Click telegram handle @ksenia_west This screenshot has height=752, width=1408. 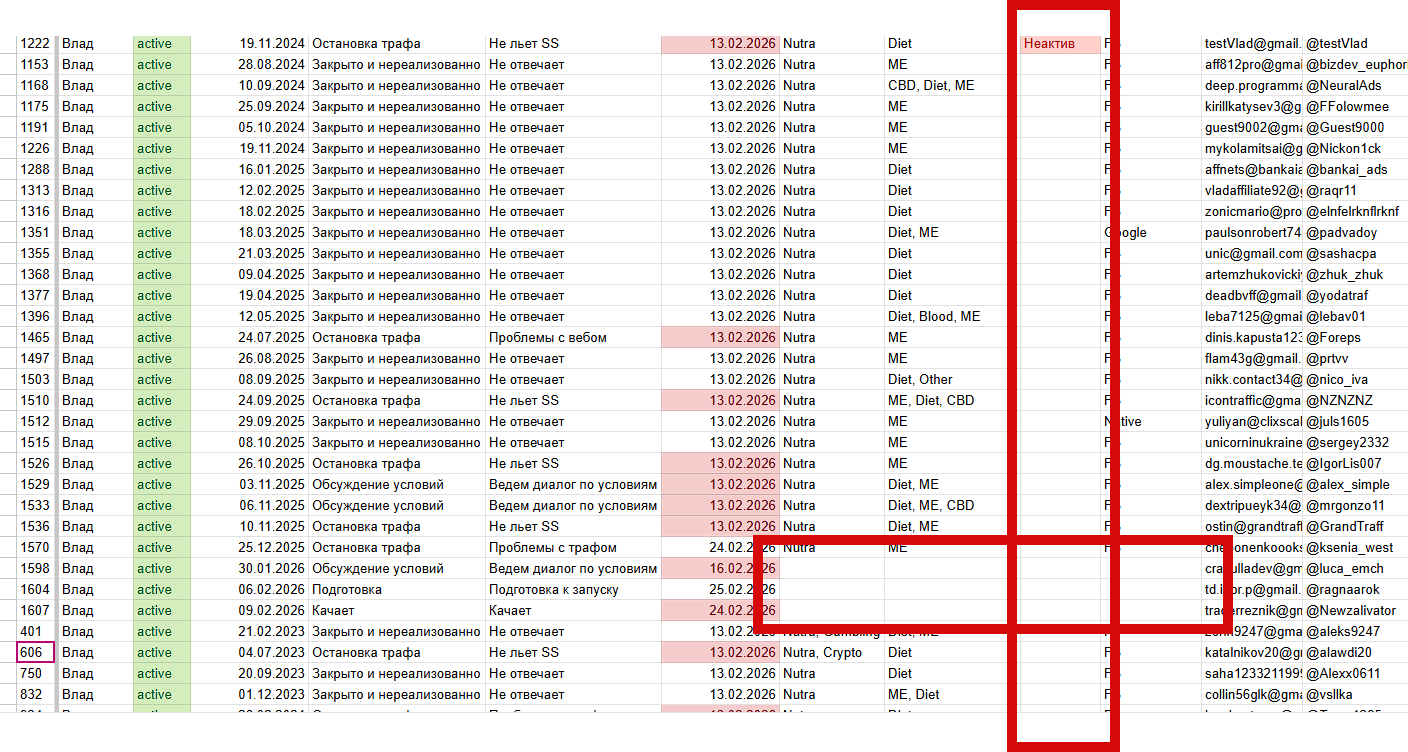1355,548
